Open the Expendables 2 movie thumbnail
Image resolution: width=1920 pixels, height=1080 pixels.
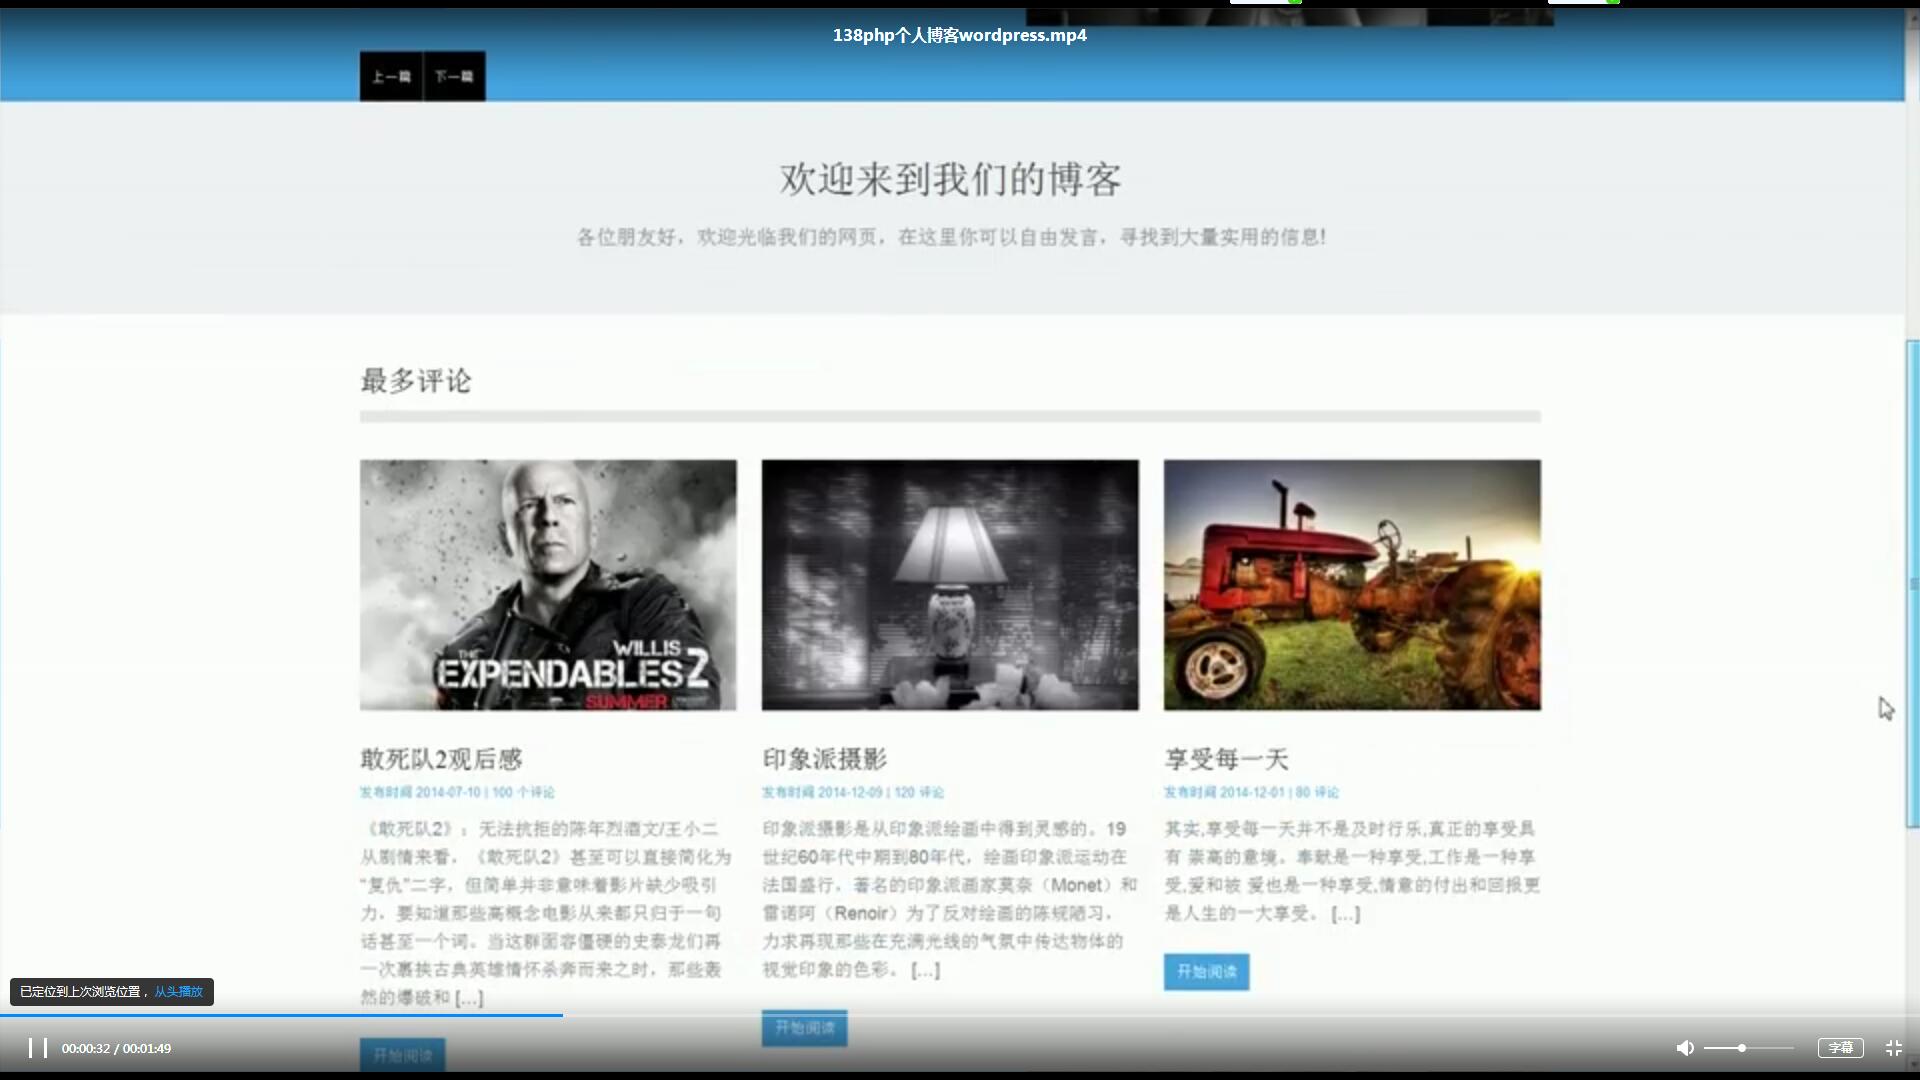[548, 585]
